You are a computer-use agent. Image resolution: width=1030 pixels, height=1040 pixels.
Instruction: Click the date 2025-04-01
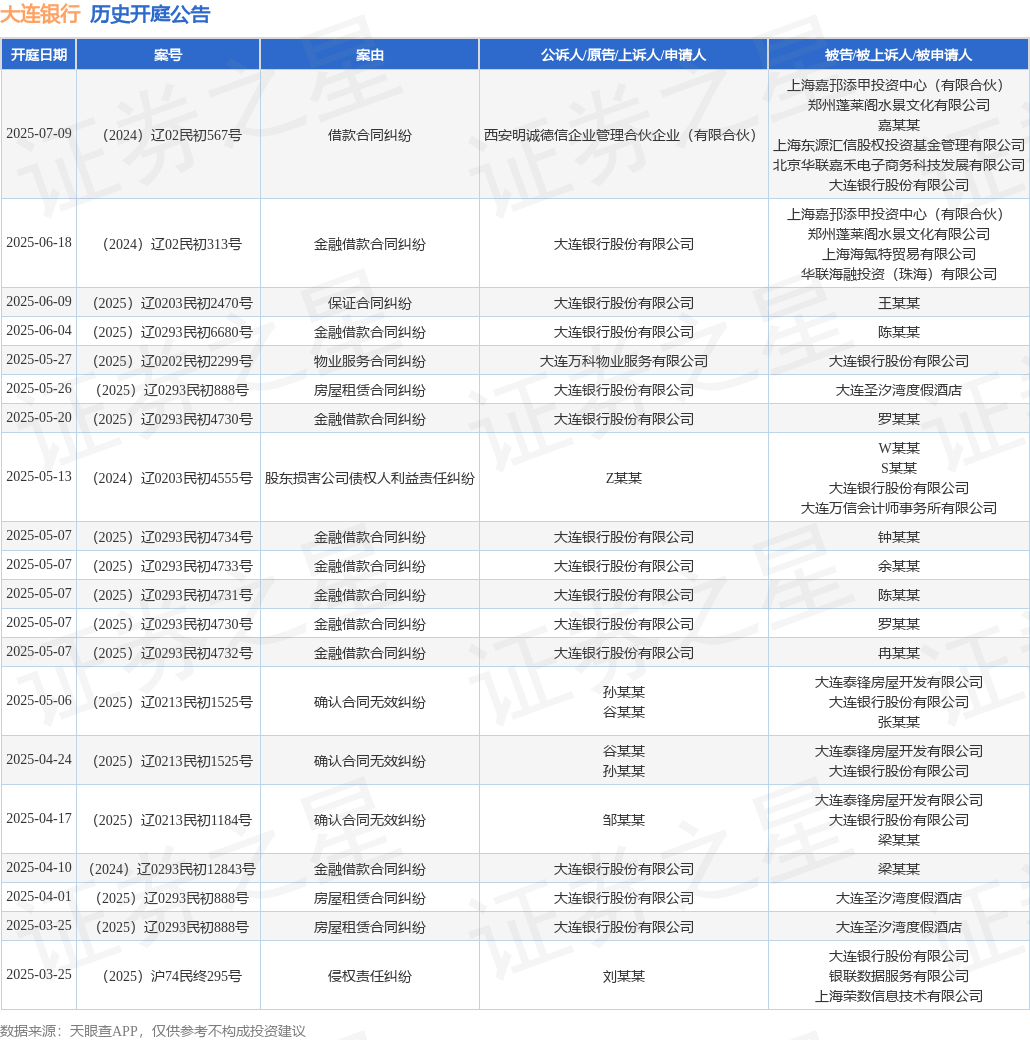click(39, 897)
